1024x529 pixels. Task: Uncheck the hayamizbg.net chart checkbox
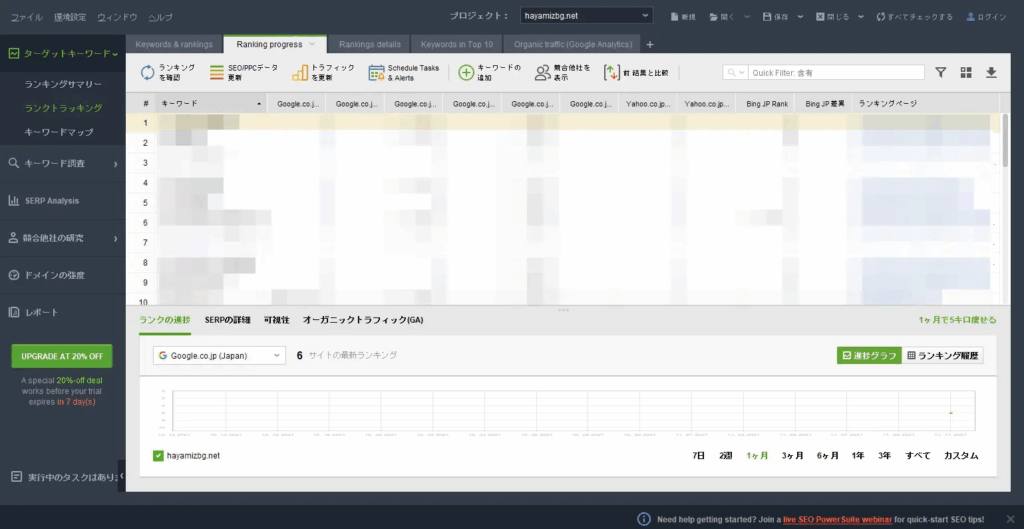pos(158,456)
